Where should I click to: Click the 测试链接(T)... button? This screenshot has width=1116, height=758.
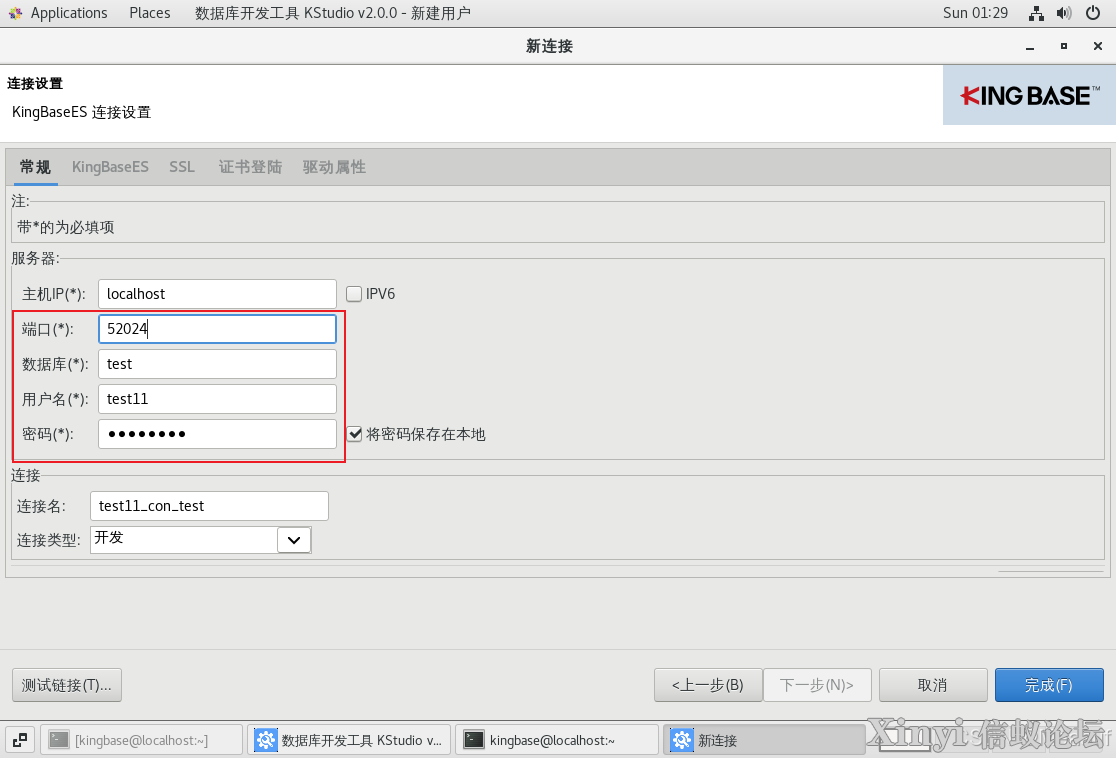tap(67, 685)
